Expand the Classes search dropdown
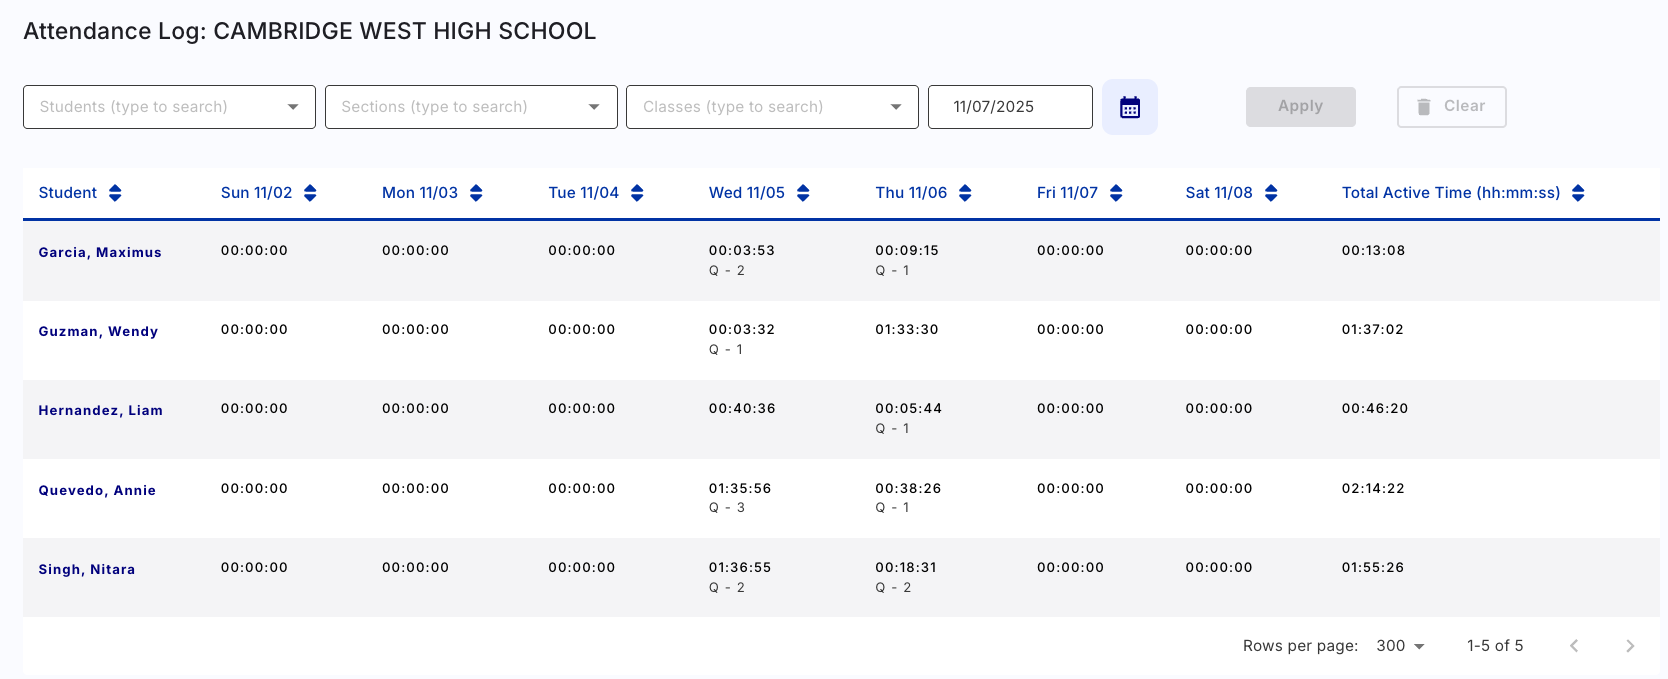This screenshot has height=679, width=1668. coord(896,107)
